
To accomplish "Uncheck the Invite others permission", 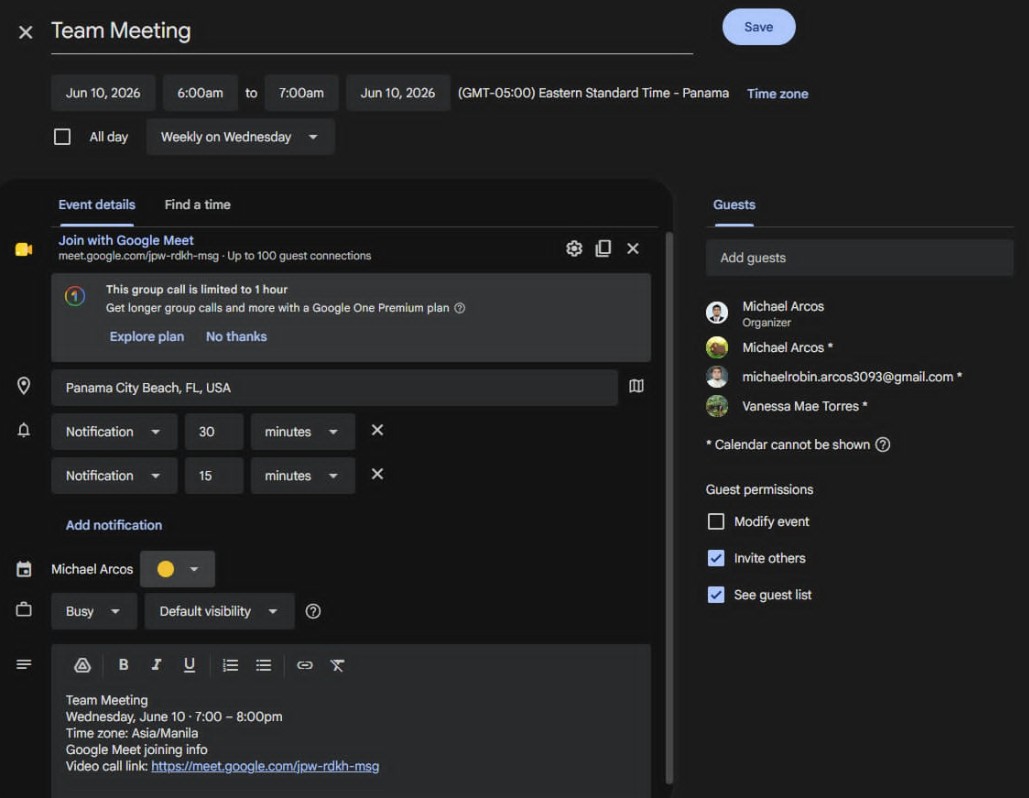I will click(716, 558).
